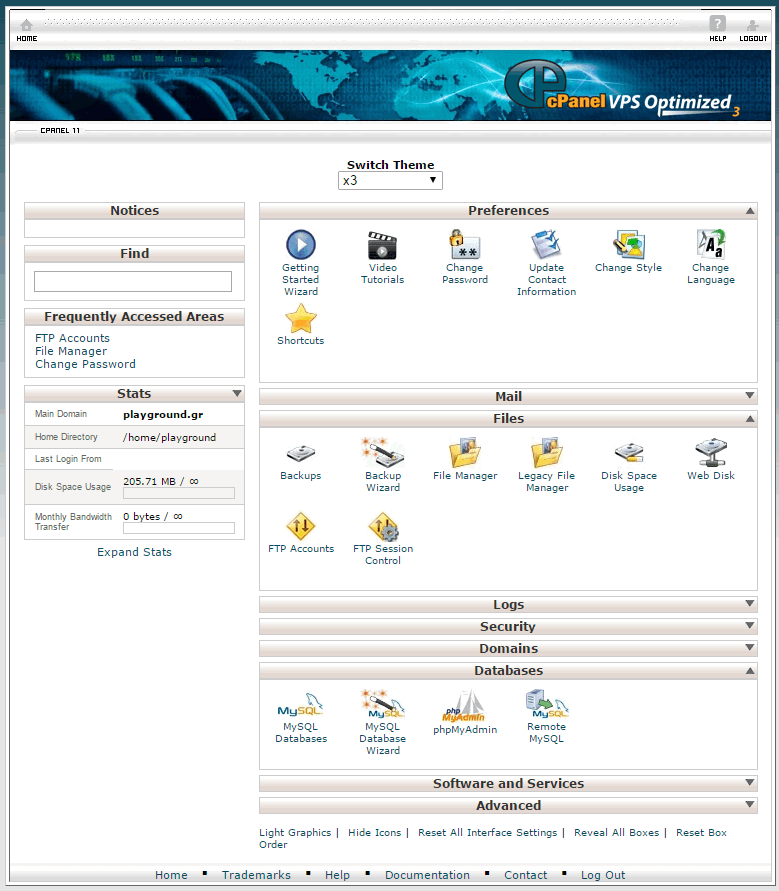Viewport: 779px width, 891px height.
Task: Collapse the Databases section
Action: pyautogui.click(x=750, y=671)
